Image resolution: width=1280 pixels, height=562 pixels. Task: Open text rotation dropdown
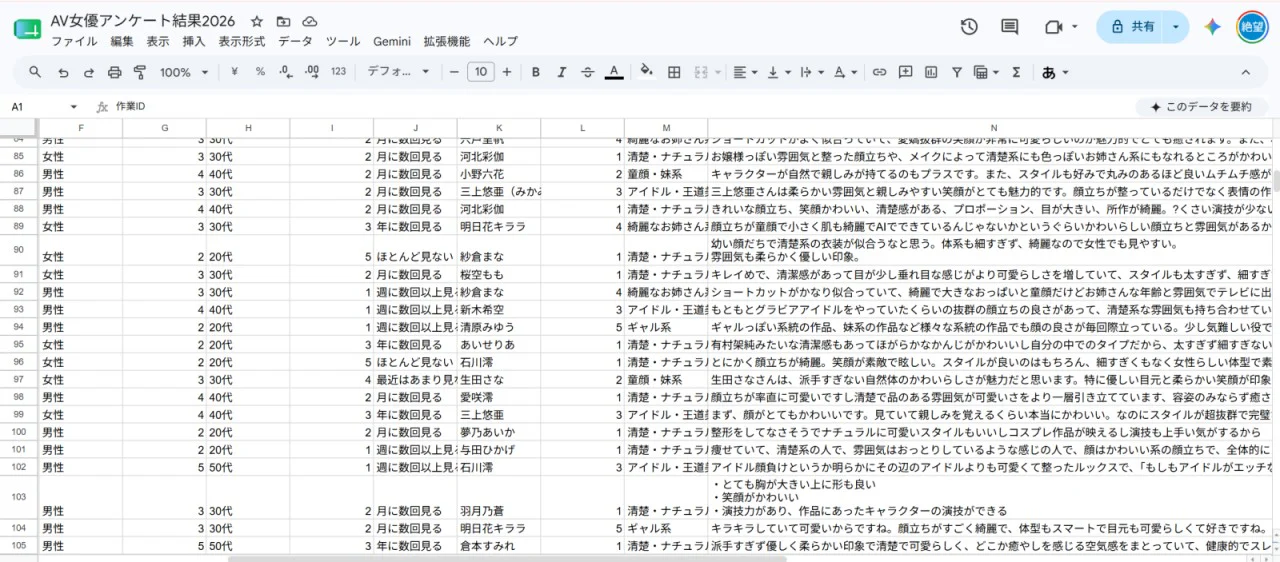[845, 72]
